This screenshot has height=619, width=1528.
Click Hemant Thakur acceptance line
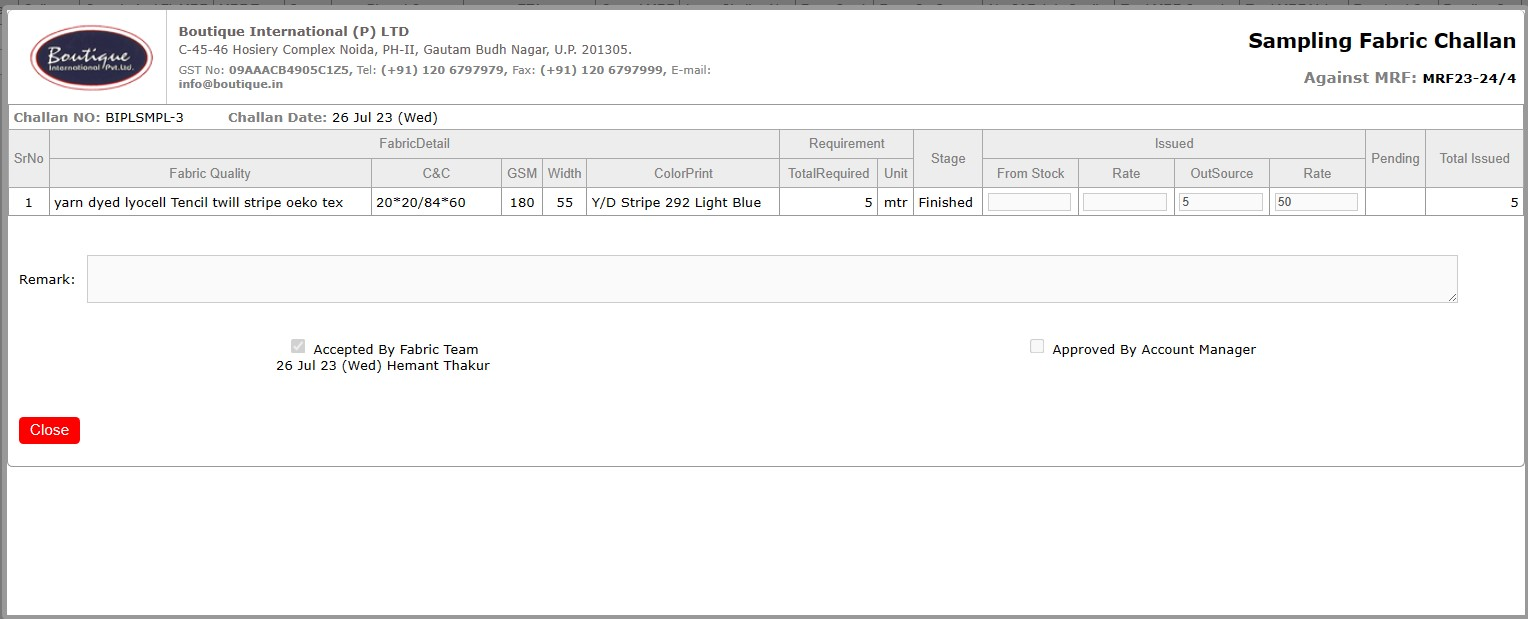[x=383, y=366]
